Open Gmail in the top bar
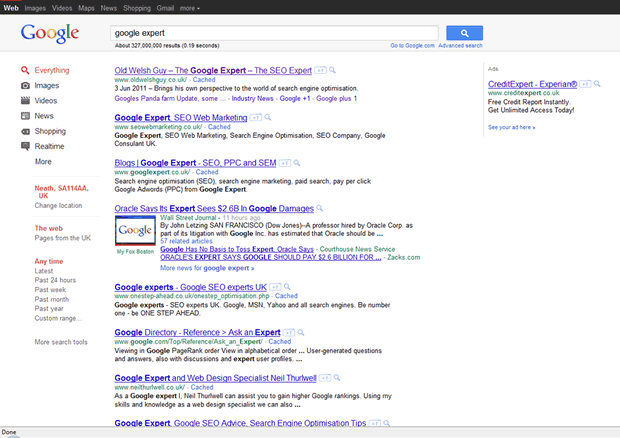620x438 pixels. pyautogui.click(x=165, y=8)
